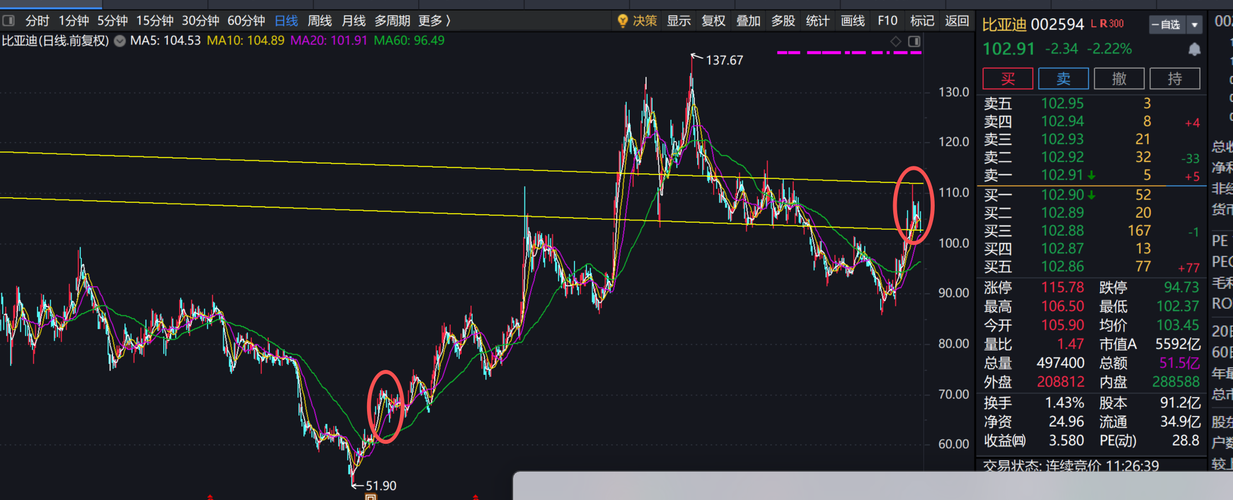
Task: Select the 5分钟 period
Action: (112, 20)
